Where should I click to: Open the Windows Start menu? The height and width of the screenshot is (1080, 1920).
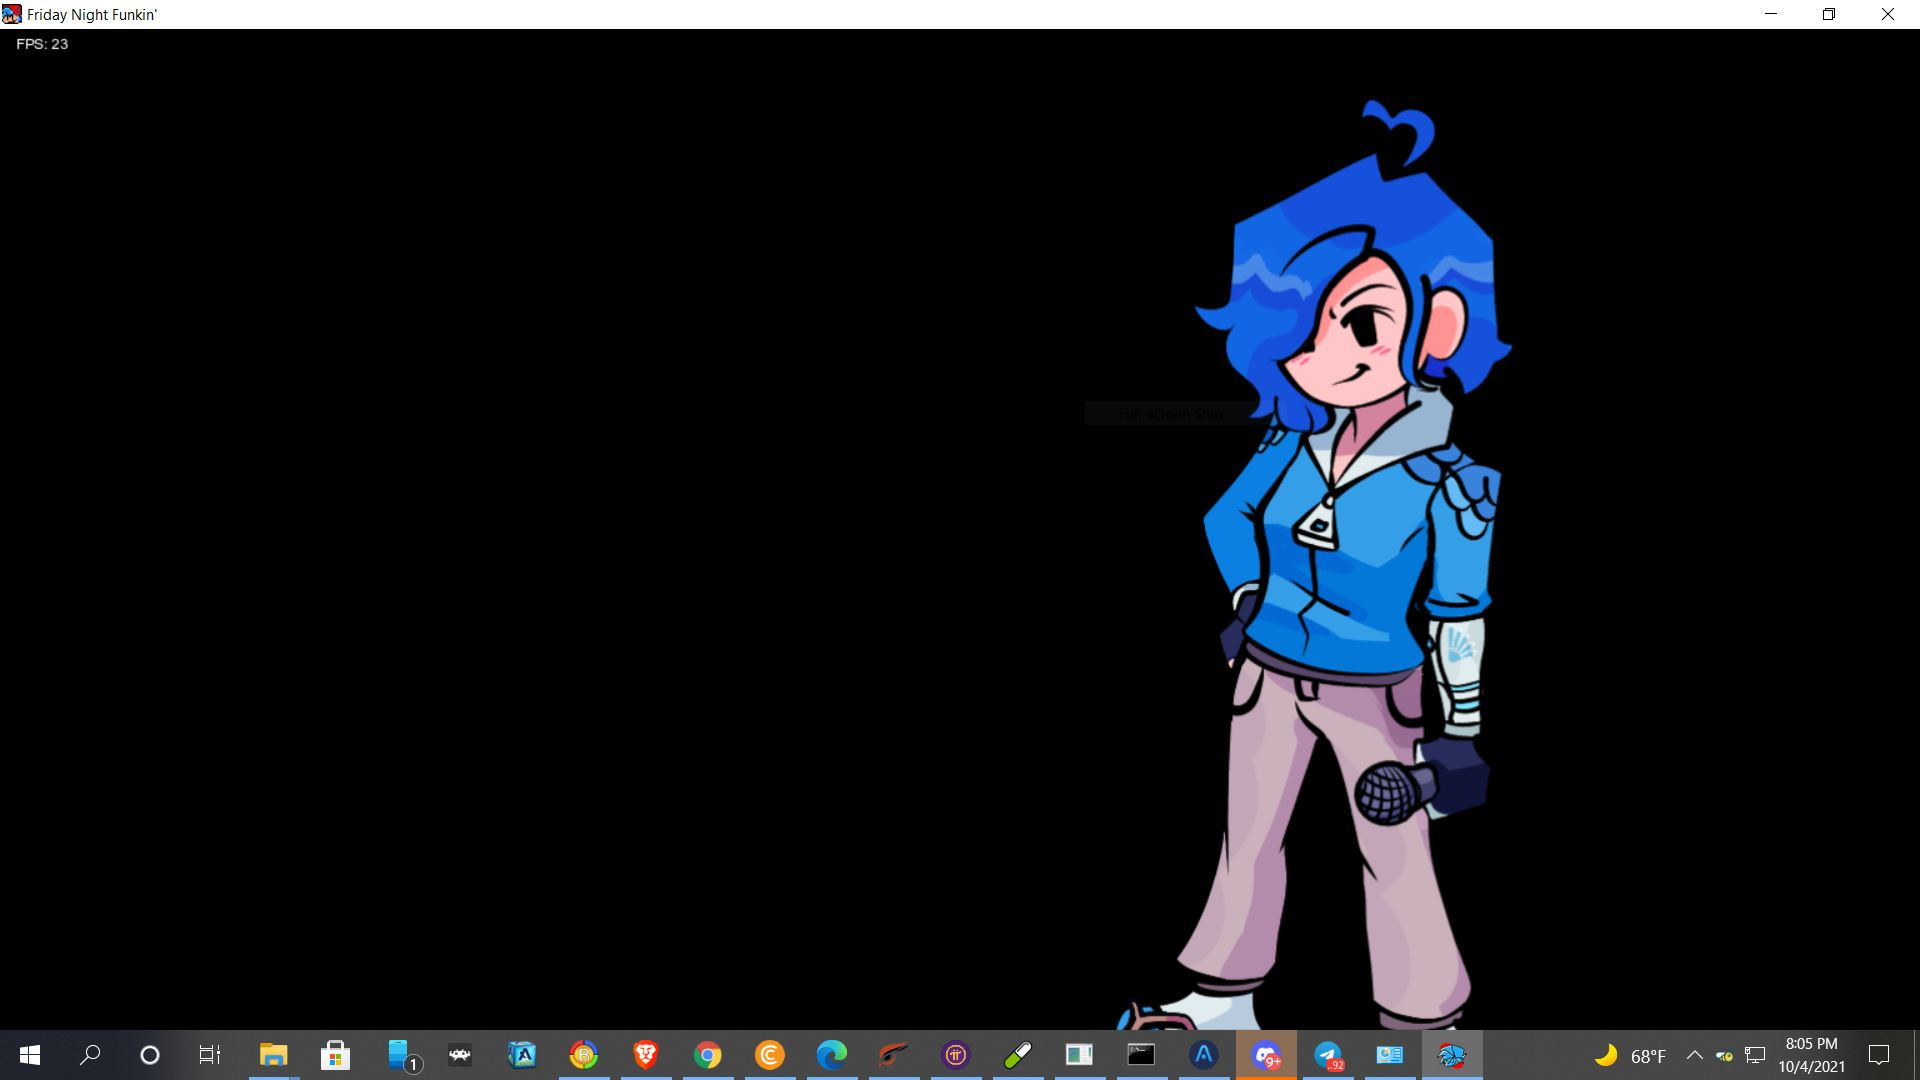(x=29, y=1055)
